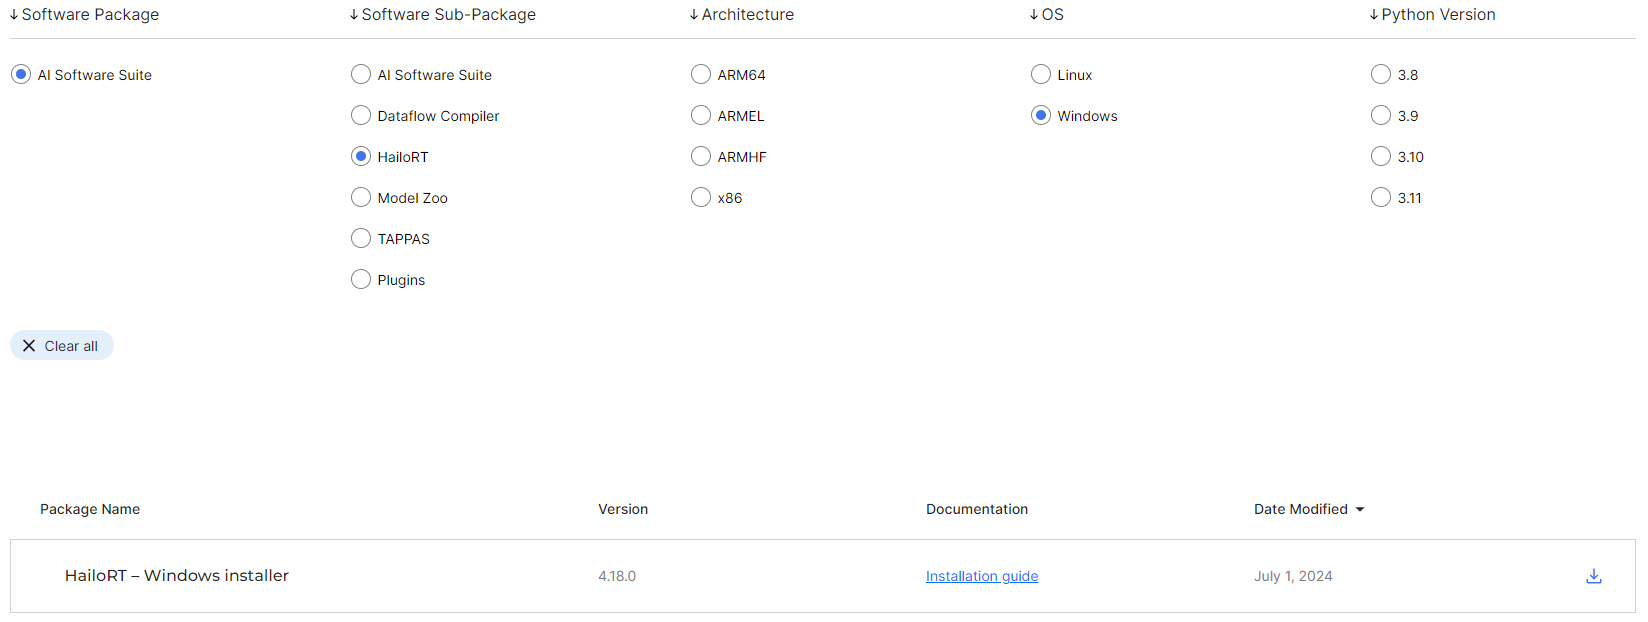1648x622 pixels.
Task: Choose ARMHF architecture option
Action: tap(701, 157)
